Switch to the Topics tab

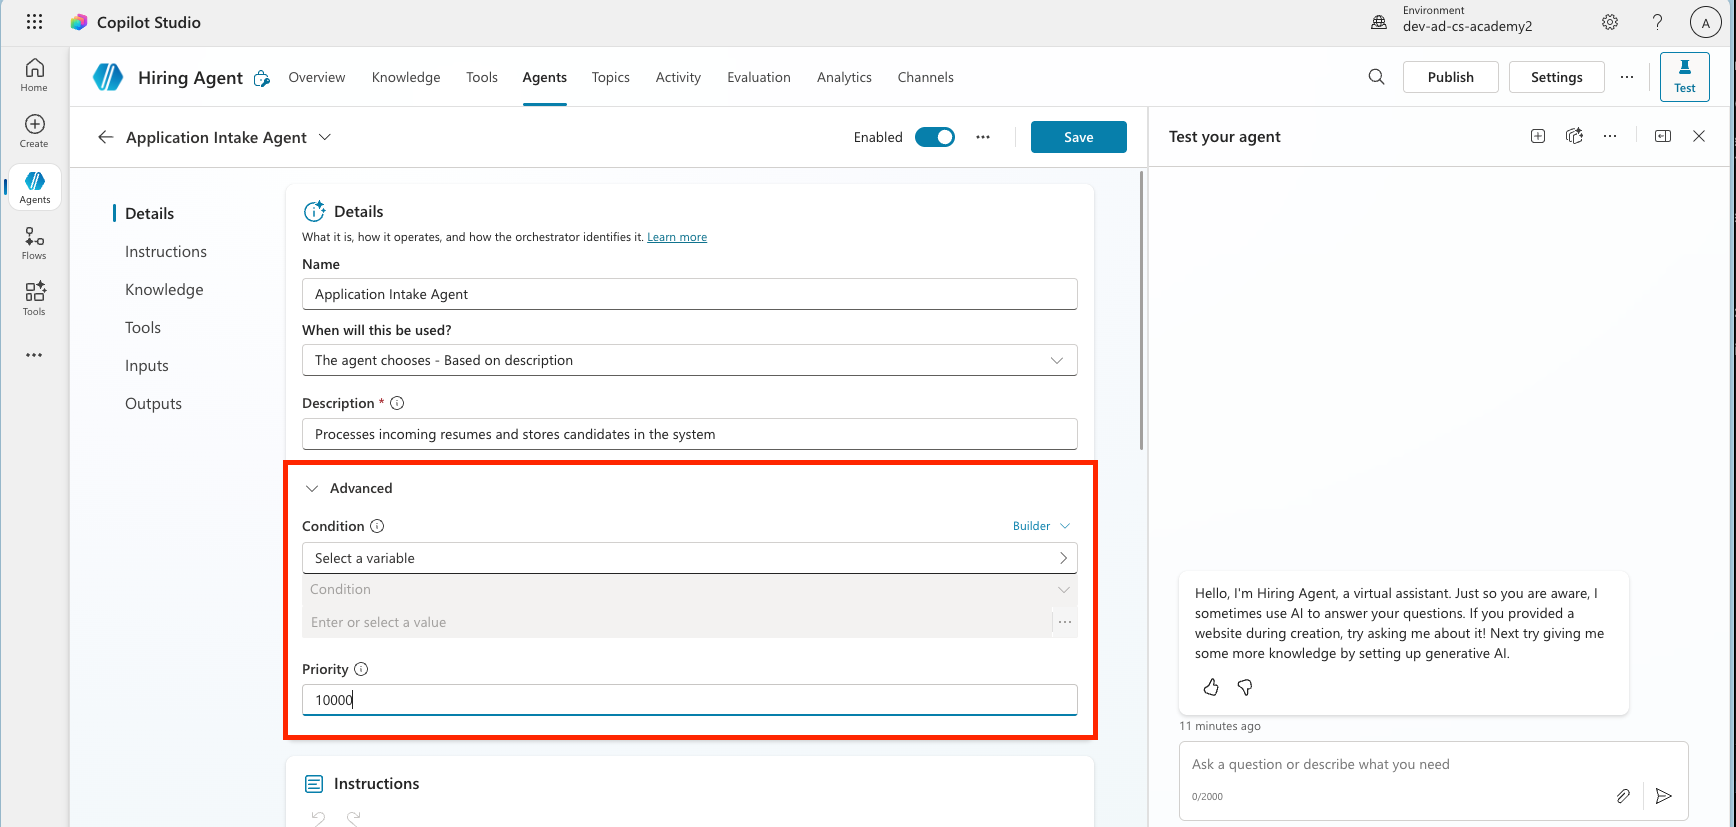coord(610,77)
